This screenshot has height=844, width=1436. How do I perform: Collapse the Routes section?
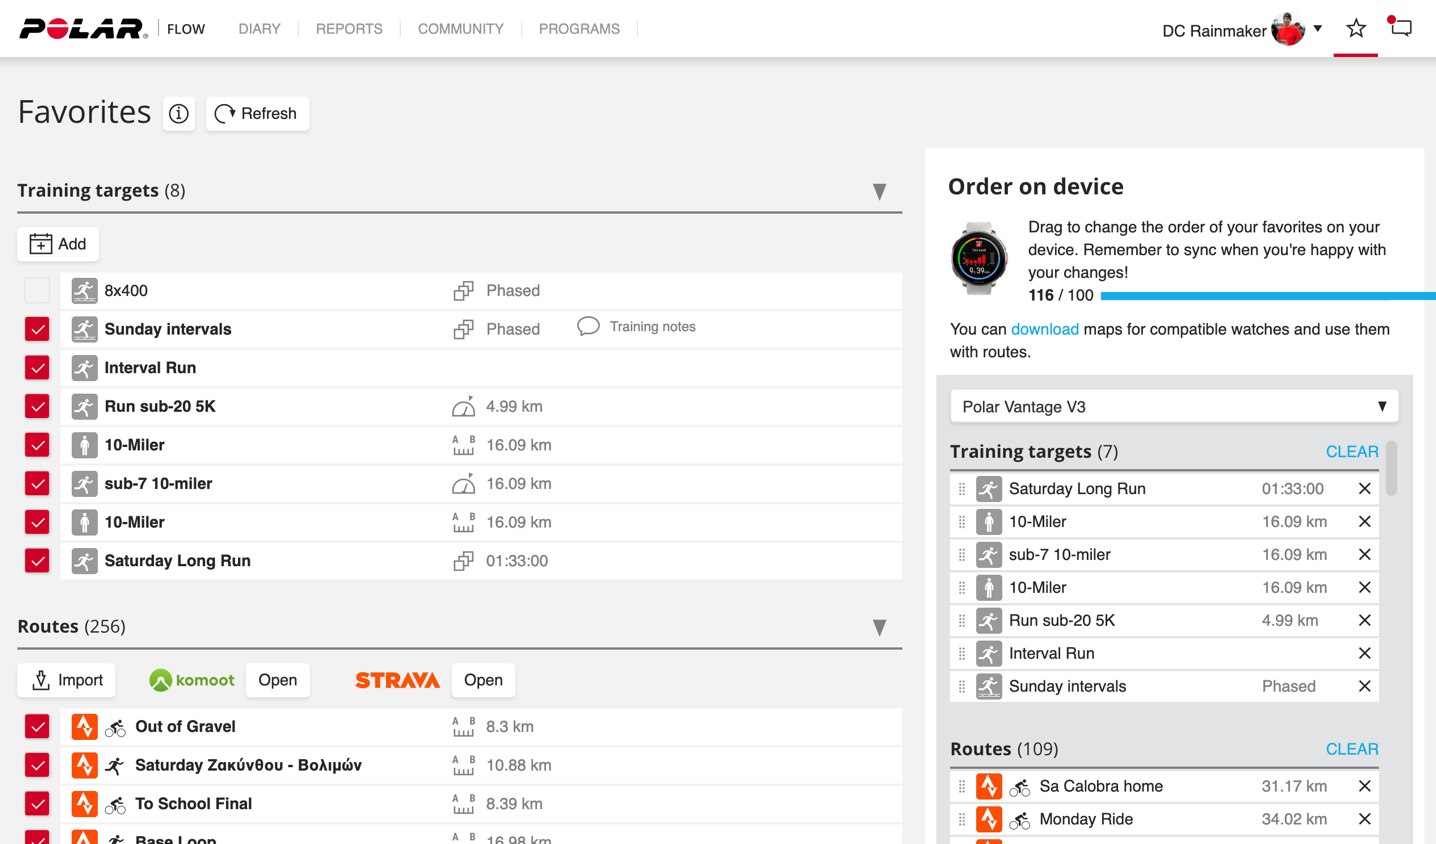[x=879, y=628]
